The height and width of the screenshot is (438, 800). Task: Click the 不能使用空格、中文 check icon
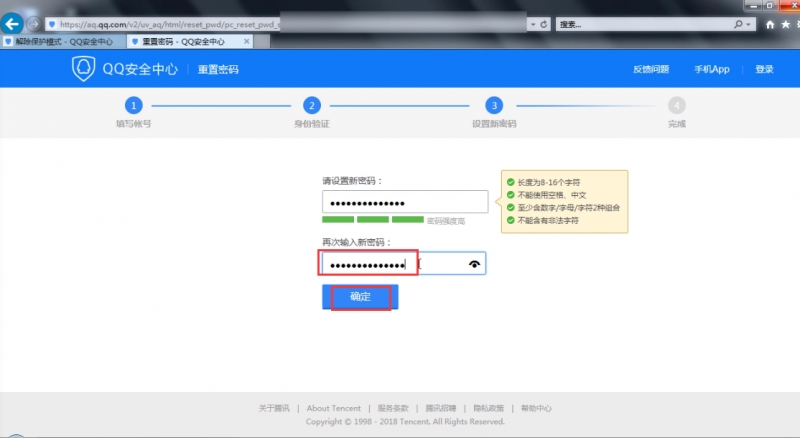(510, 194)
